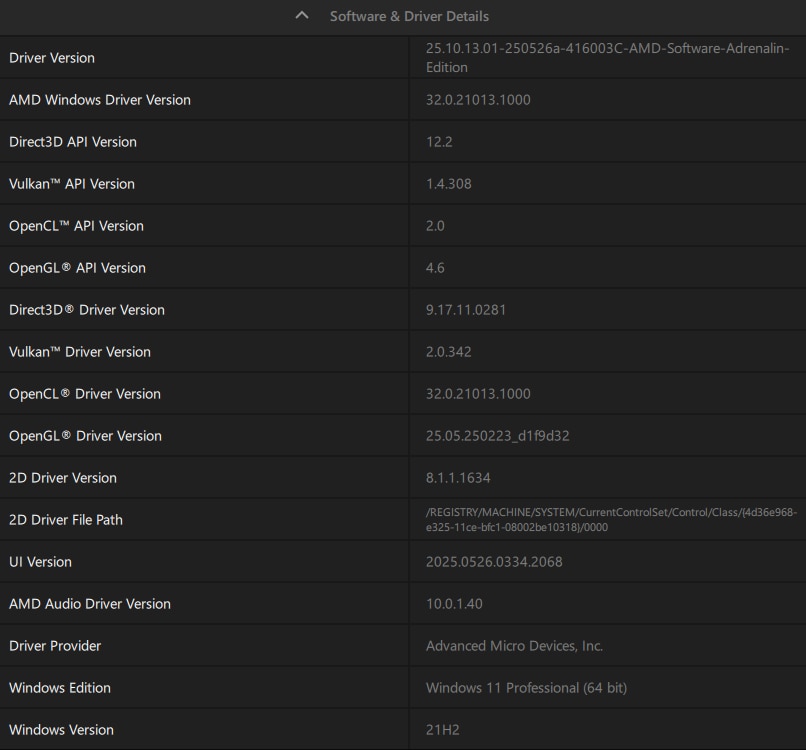
Task: Click value 32.0.21013.1000 beside AMD Windows Driver Version
Action: (478, 100)
